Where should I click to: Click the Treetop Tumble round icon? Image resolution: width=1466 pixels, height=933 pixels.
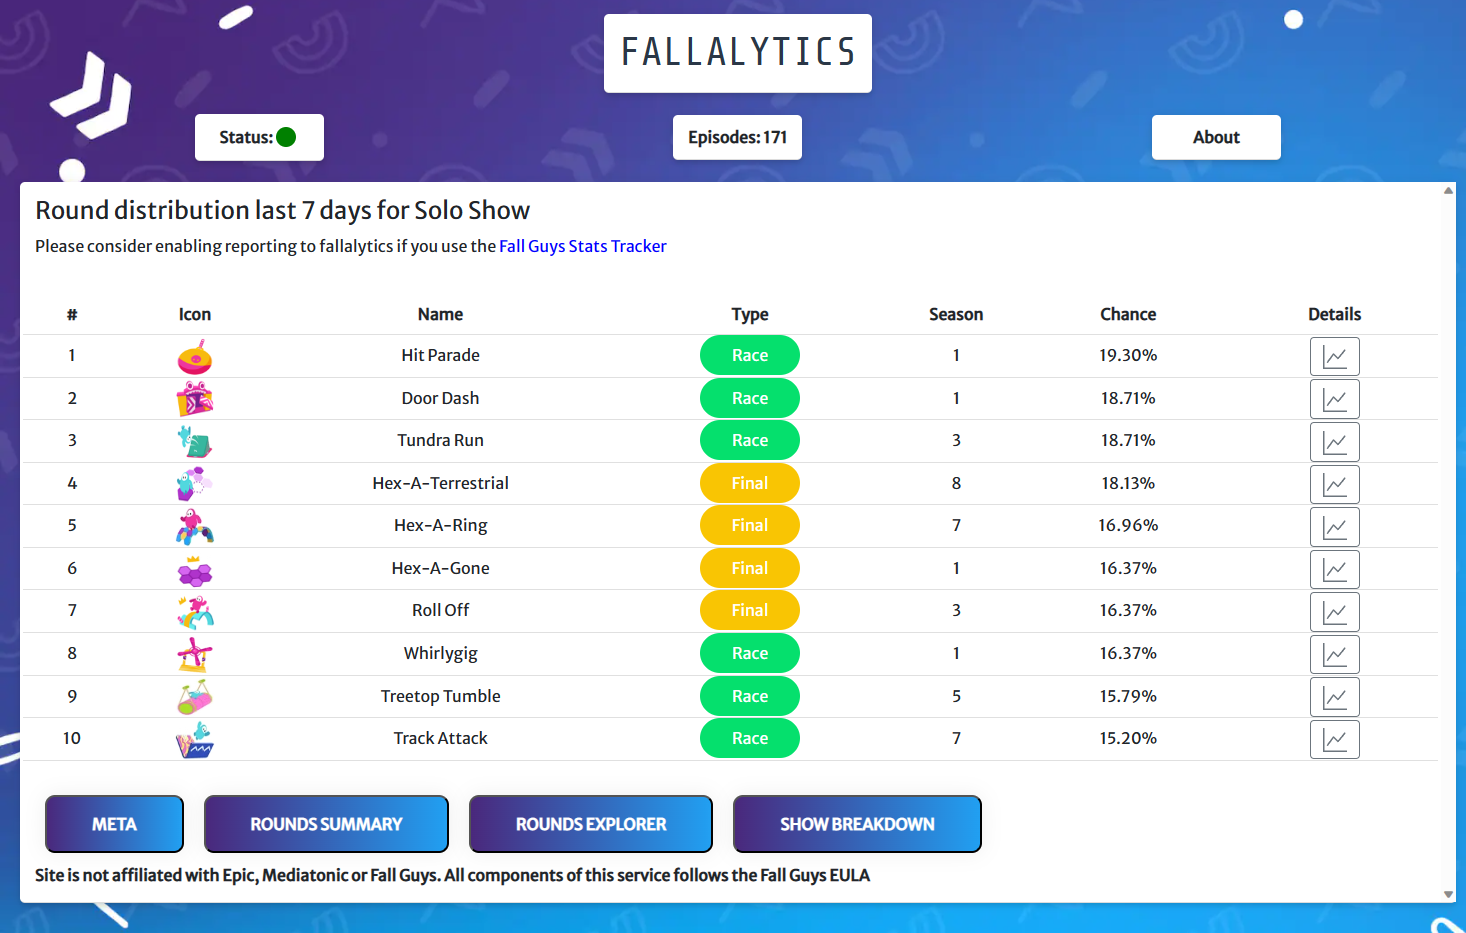point(195,697)
